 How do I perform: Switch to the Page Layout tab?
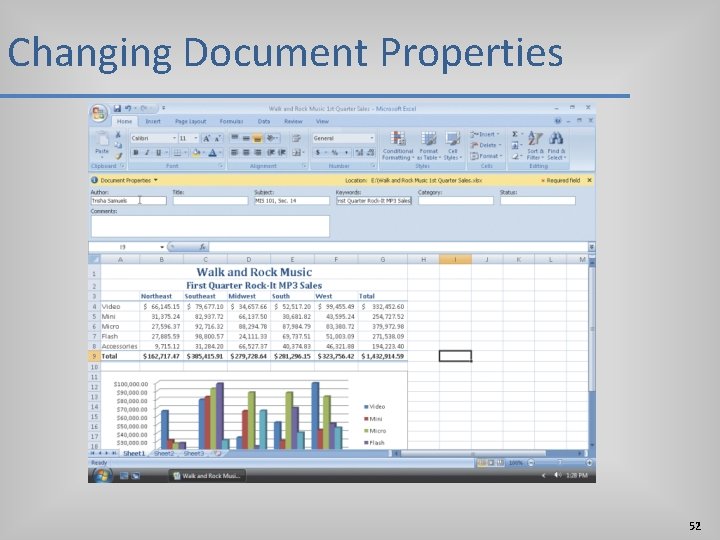[x=190, y=121]
